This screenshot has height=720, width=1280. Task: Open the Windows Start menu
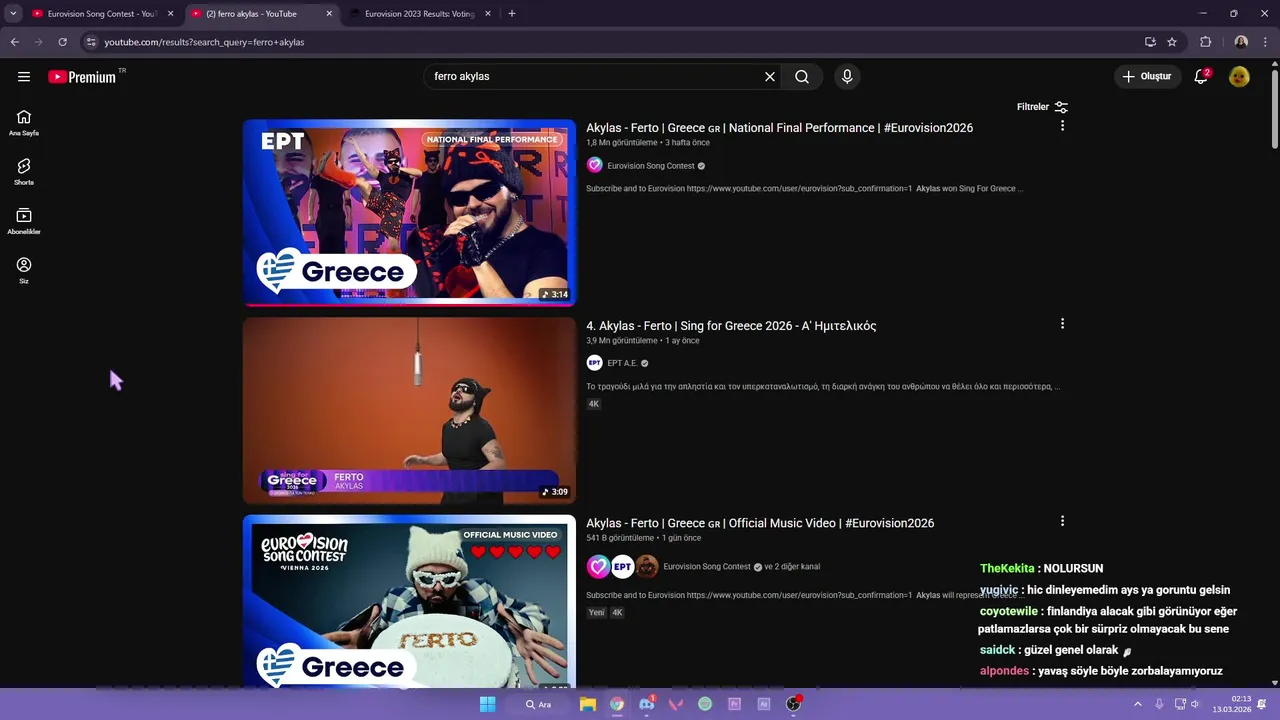click(x=487, y=704)
